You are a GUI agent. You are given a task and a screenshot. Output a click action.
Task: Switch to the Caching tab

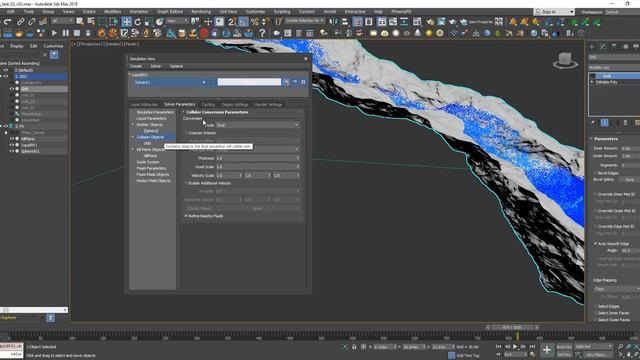click(x=208, y=104)
